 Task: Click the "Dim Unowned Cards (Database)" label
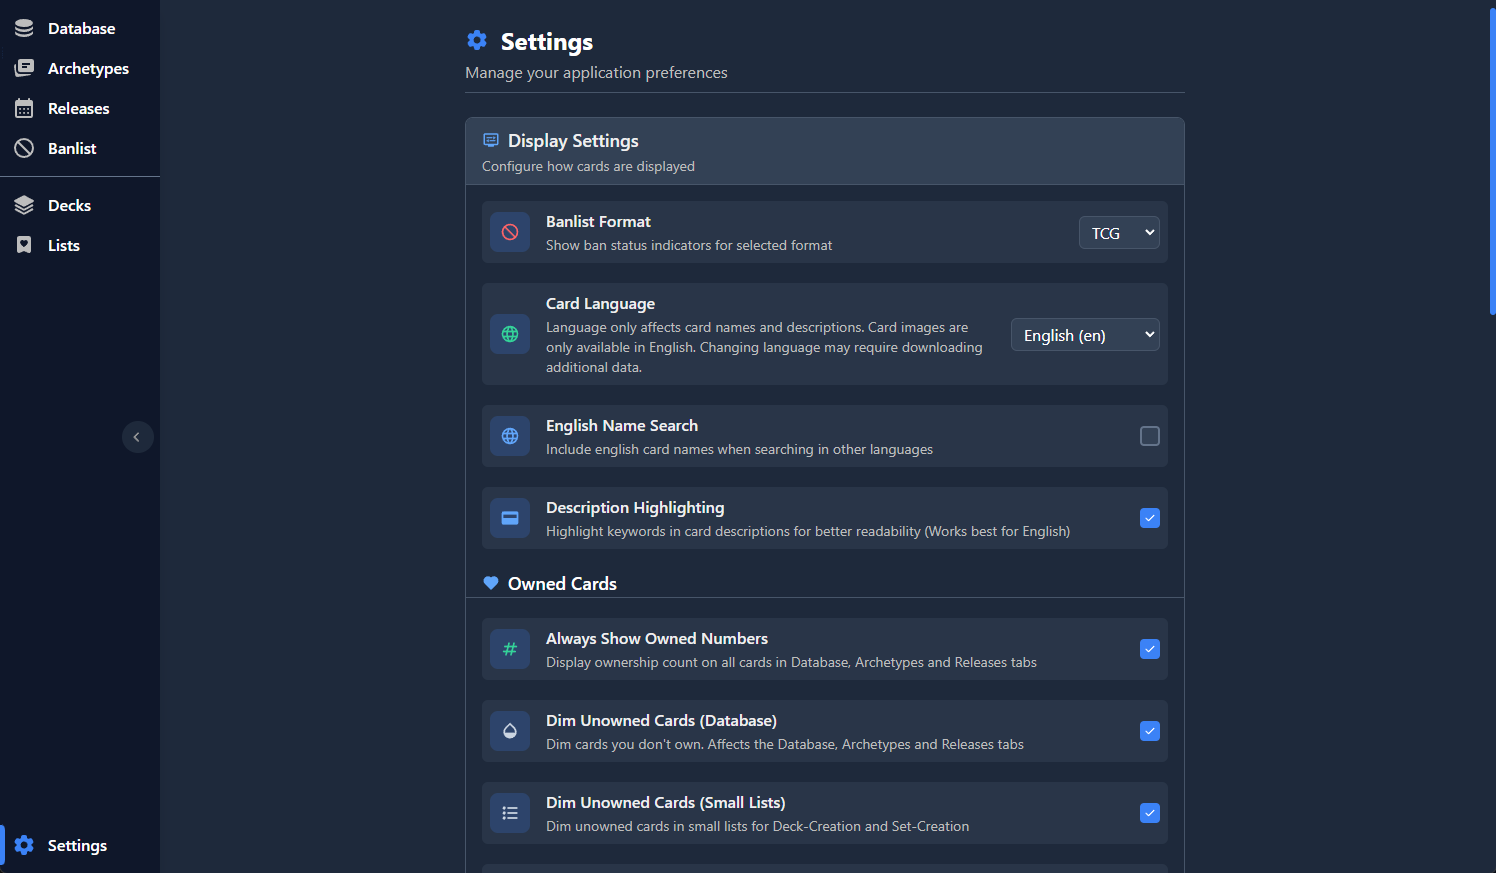click(661, 721)
